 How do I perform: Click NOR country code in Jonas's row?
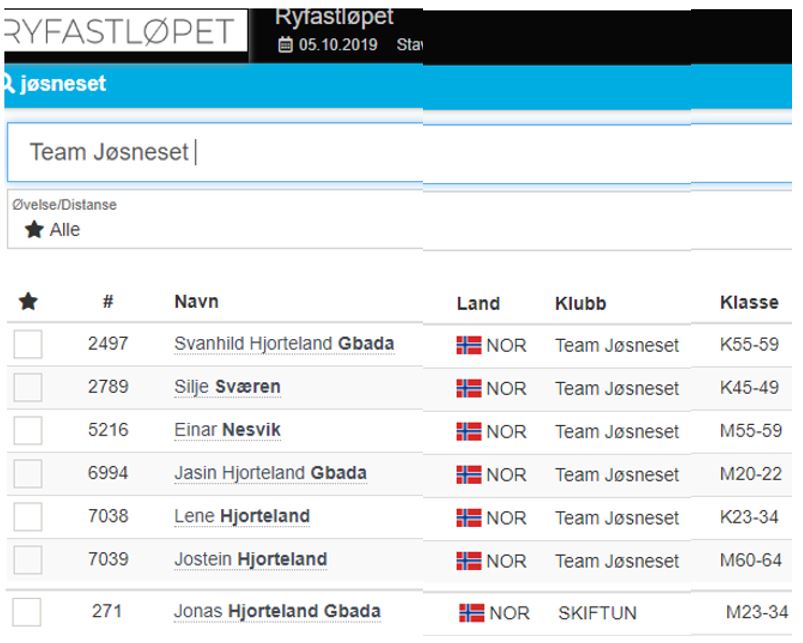point(510,613)
